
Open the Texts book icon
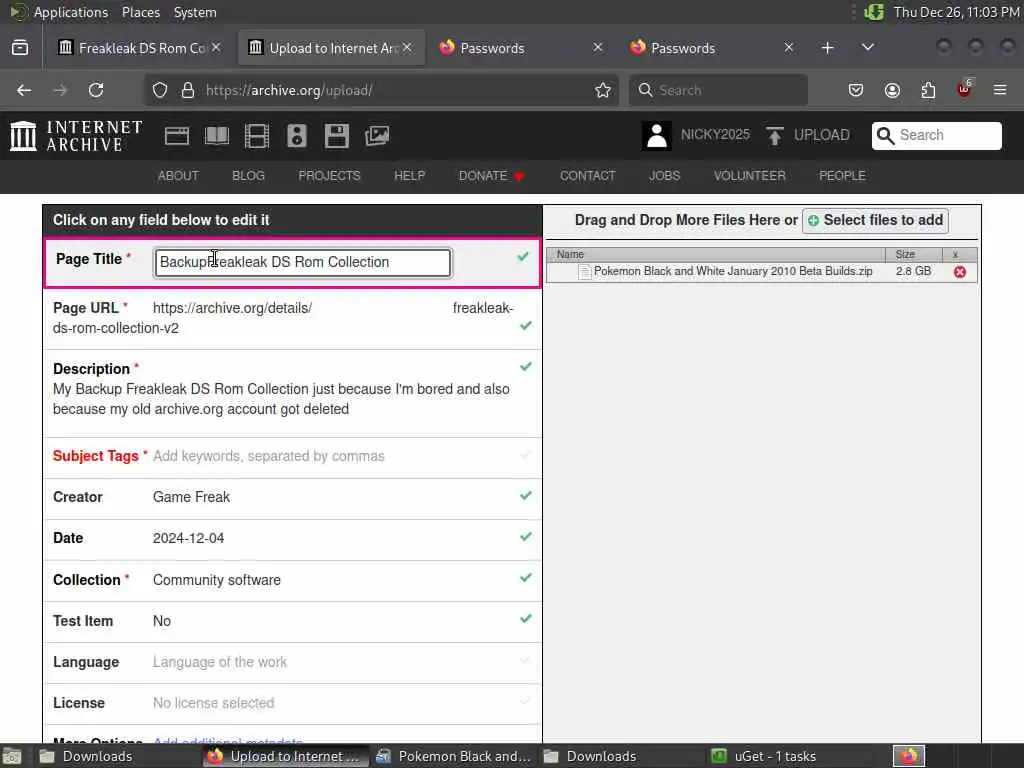tap(217, 136)
